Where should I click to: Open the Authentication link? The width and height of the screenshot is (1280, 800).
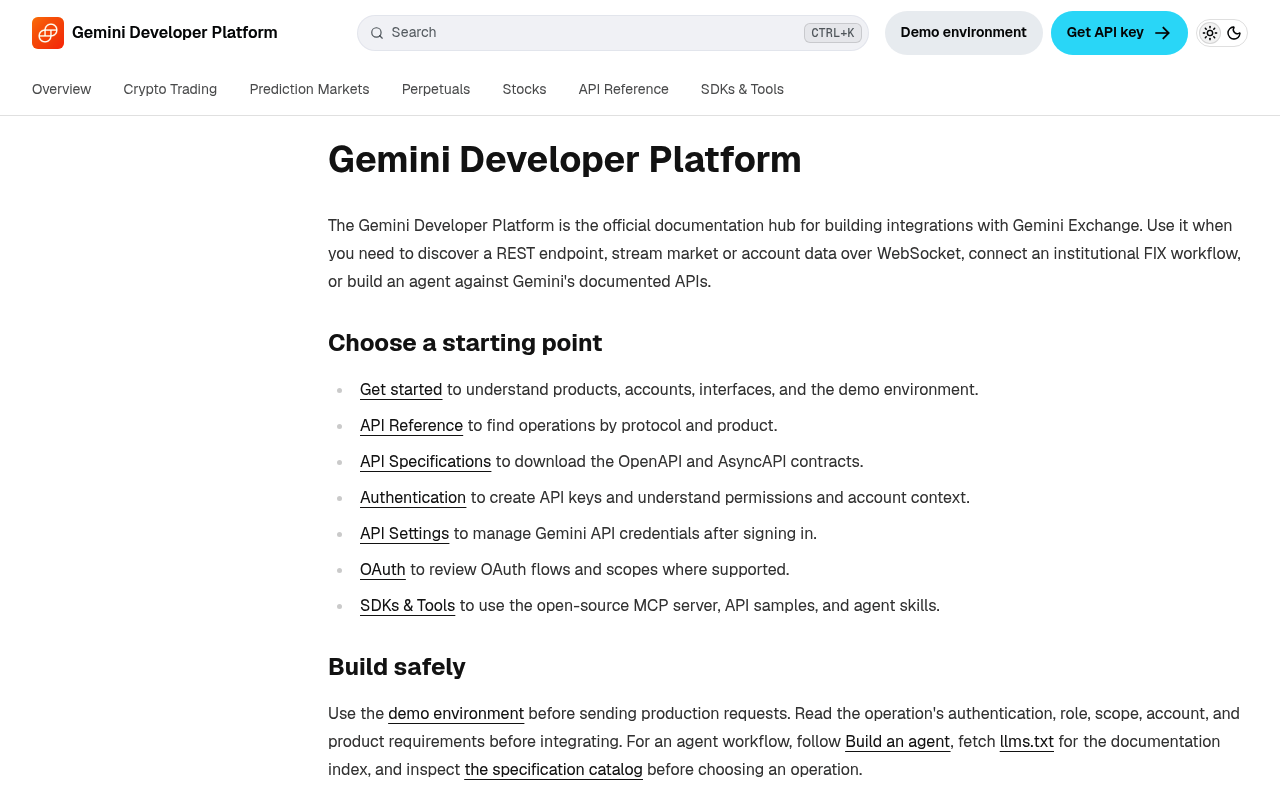coord(413,498)
